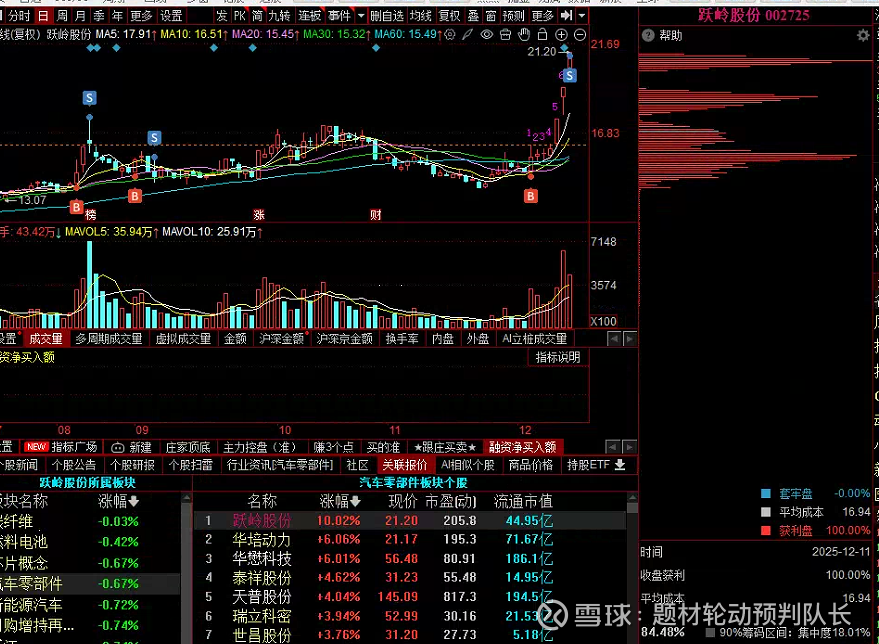Screen dimensions: 879x644
Task: Open the help question-mark icon
Action: click(648, 35)
